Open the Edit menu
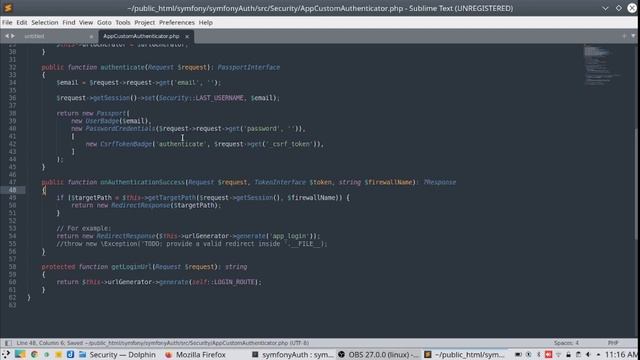The image size is (640, 360). coord(22,22)
